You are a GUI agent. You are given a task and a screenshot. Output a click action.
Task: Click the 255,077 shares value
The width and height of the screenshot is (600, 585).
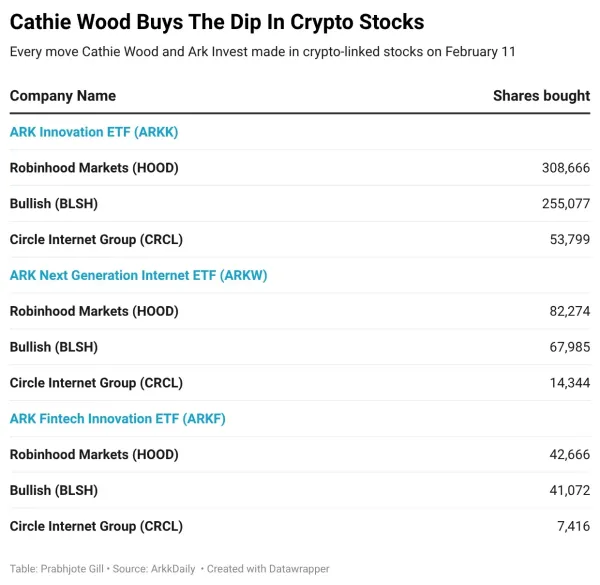click(x=565, y=204)
